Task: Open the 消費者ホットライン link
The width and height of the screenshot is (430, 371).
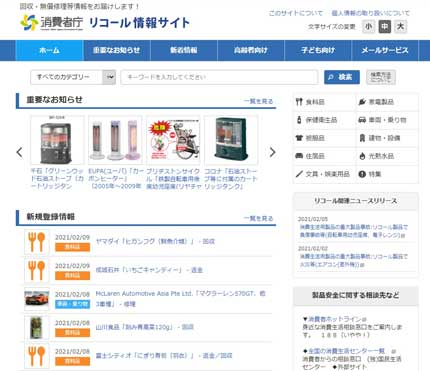Action: 334,319
